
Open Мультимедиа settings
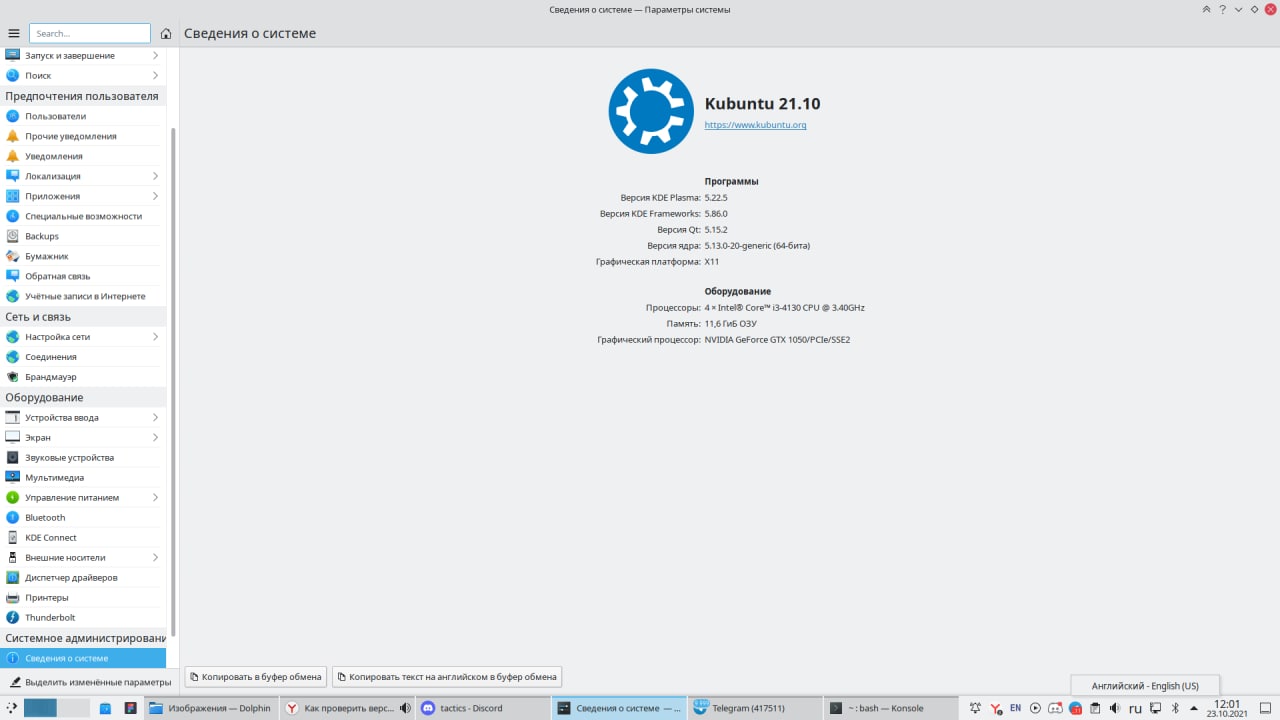point(83,477)
